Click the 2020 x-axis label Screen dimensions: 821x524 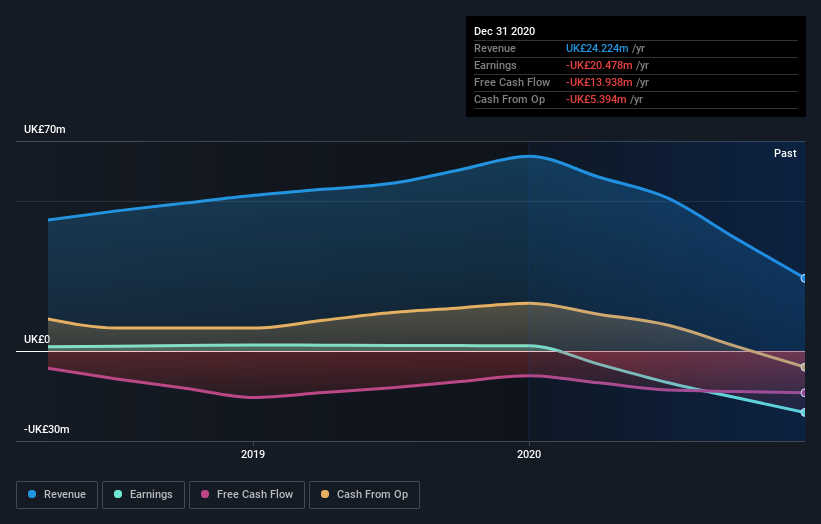529,454
